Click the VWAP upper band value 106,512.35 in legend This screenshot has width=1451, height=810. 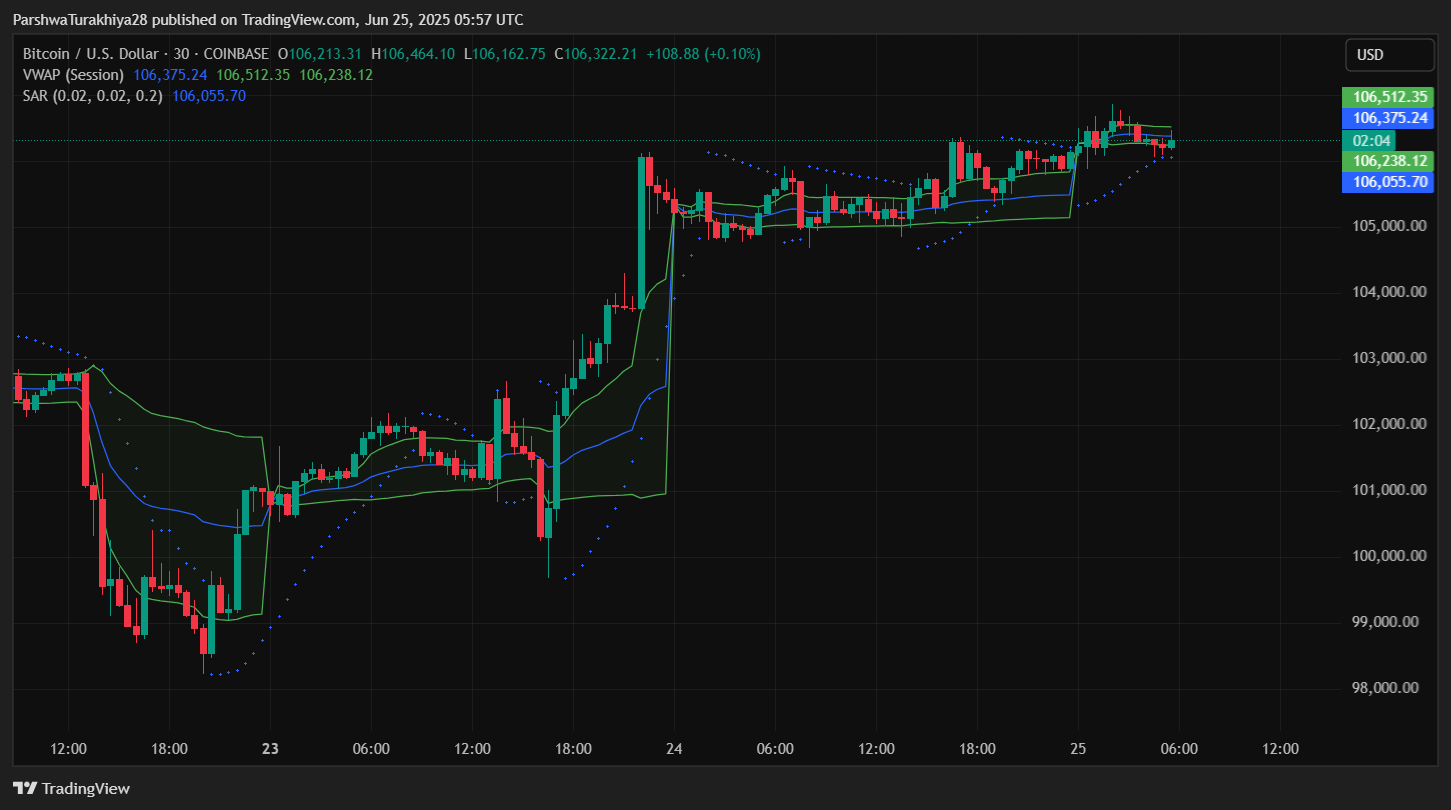(x=254, y=74)
